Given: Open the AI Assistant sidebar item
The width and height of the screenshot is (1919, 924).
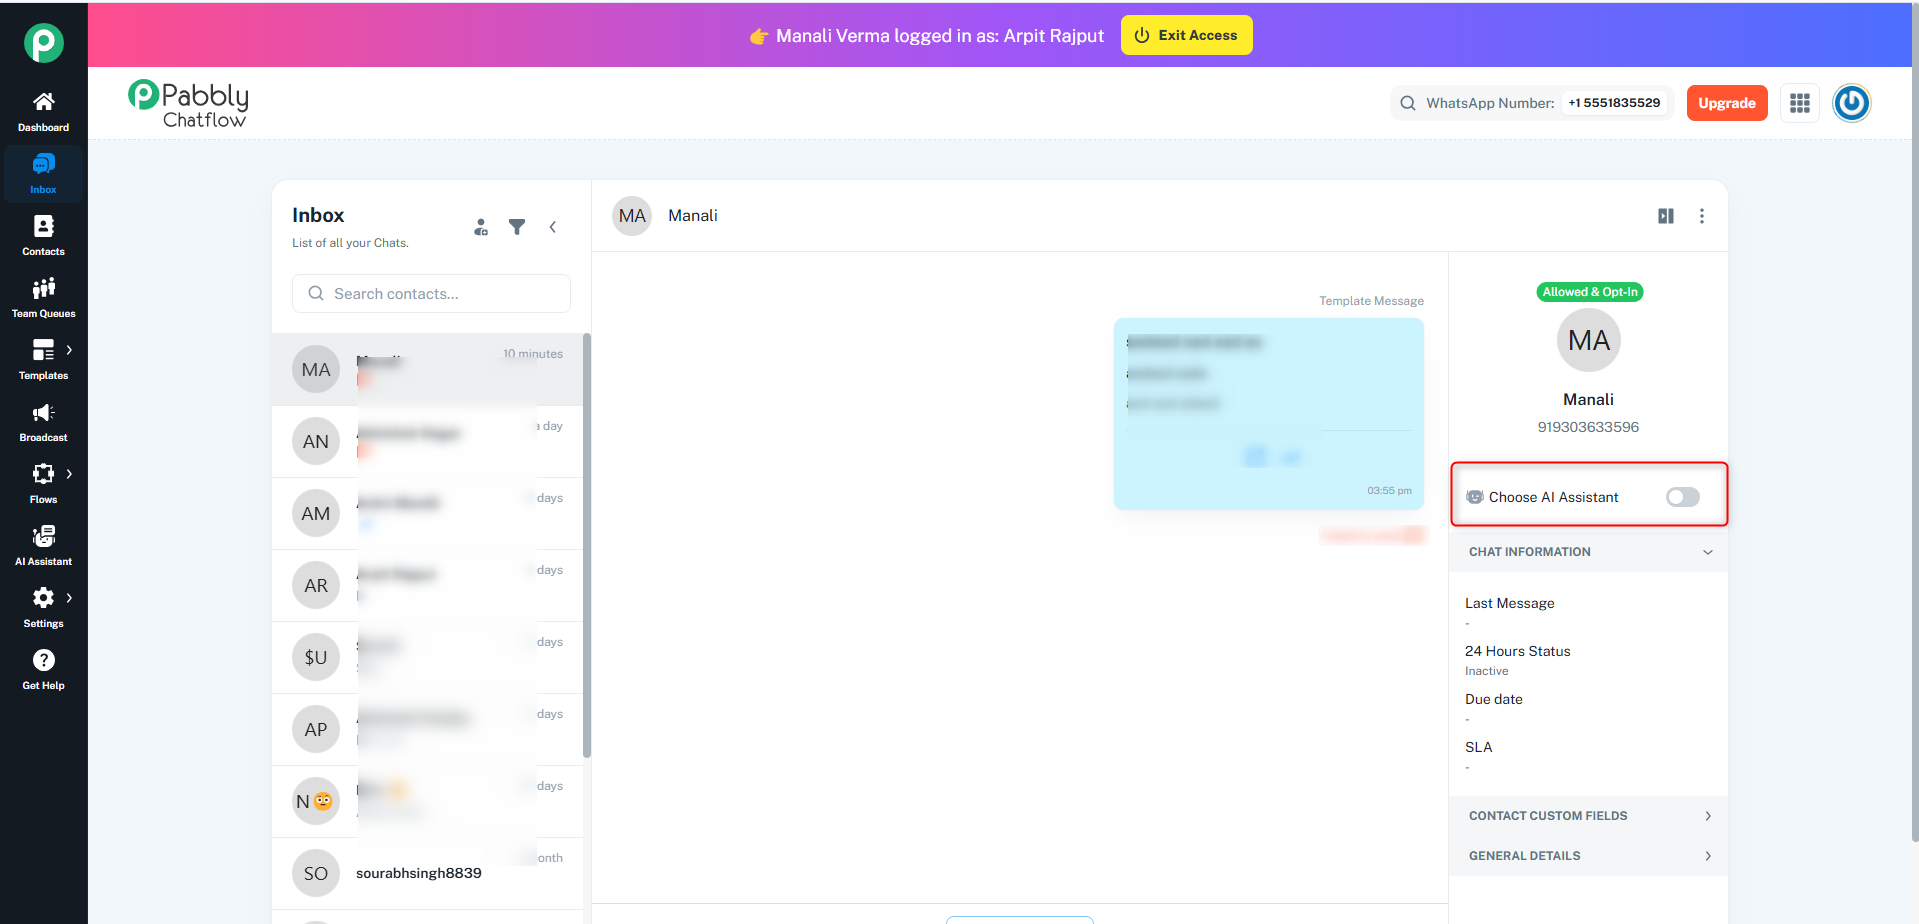Looking at the screenshot, I should coord(43,546).
